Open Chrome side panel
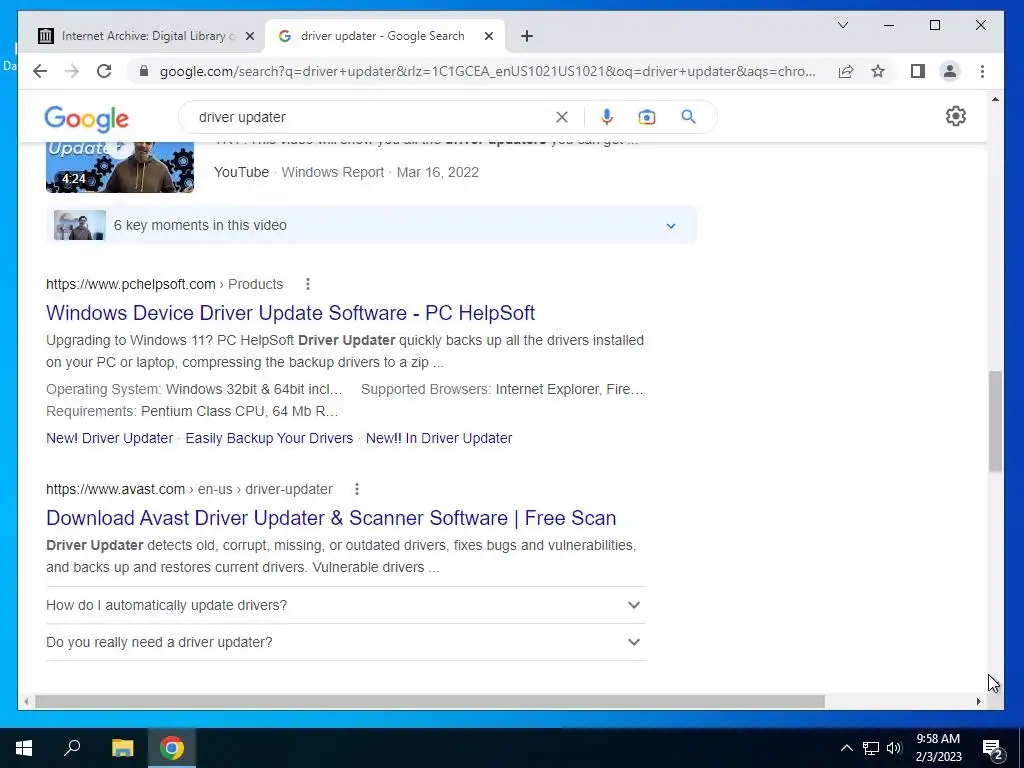The image size is (1024, 768). click(x=918, y=71)
